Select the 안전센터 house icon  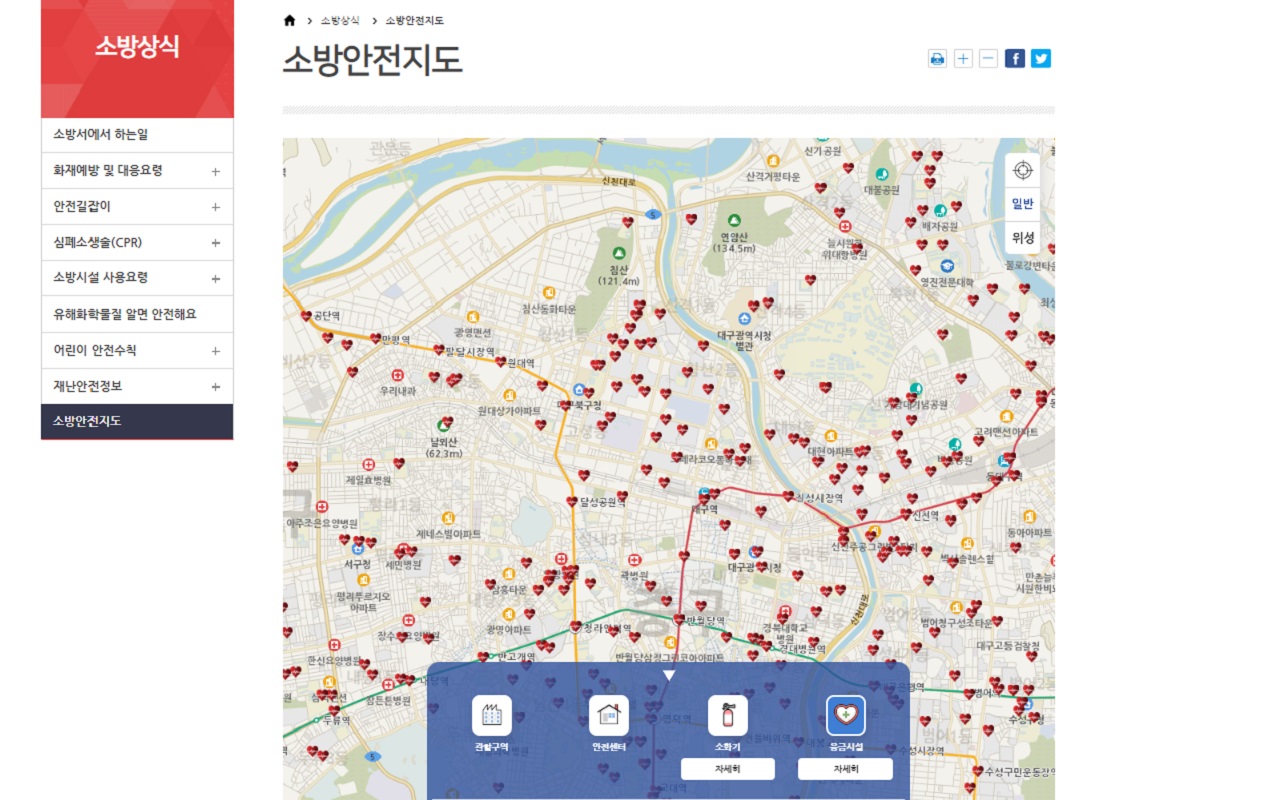pos(608,716)
